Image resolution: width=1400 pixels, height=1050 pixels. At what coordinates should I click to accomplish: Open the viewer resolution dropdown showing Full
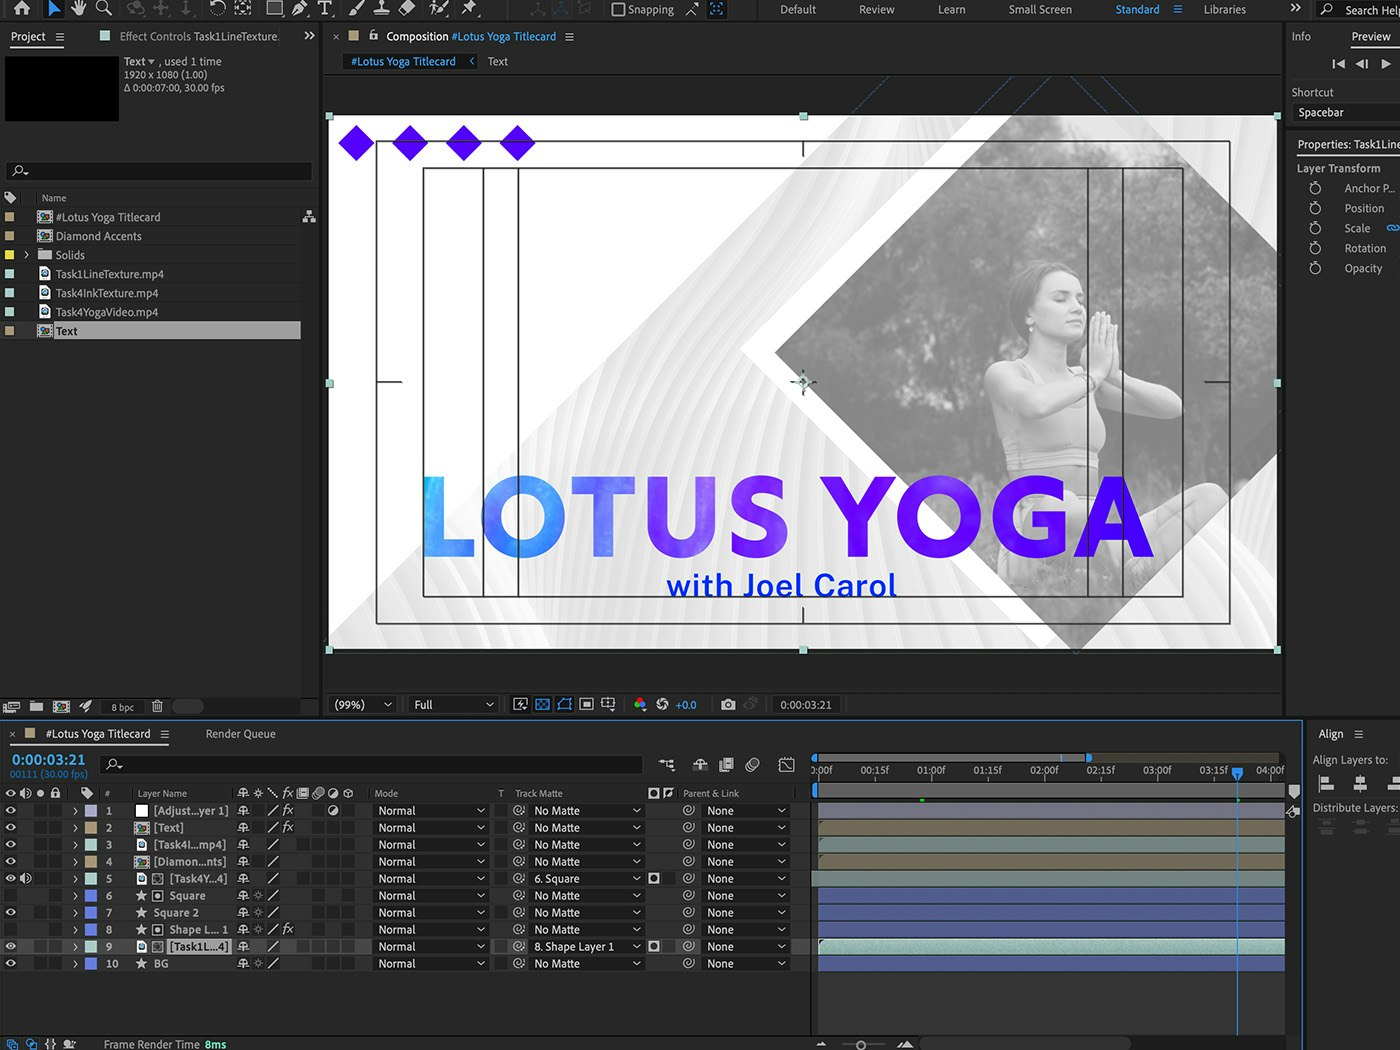453,705
